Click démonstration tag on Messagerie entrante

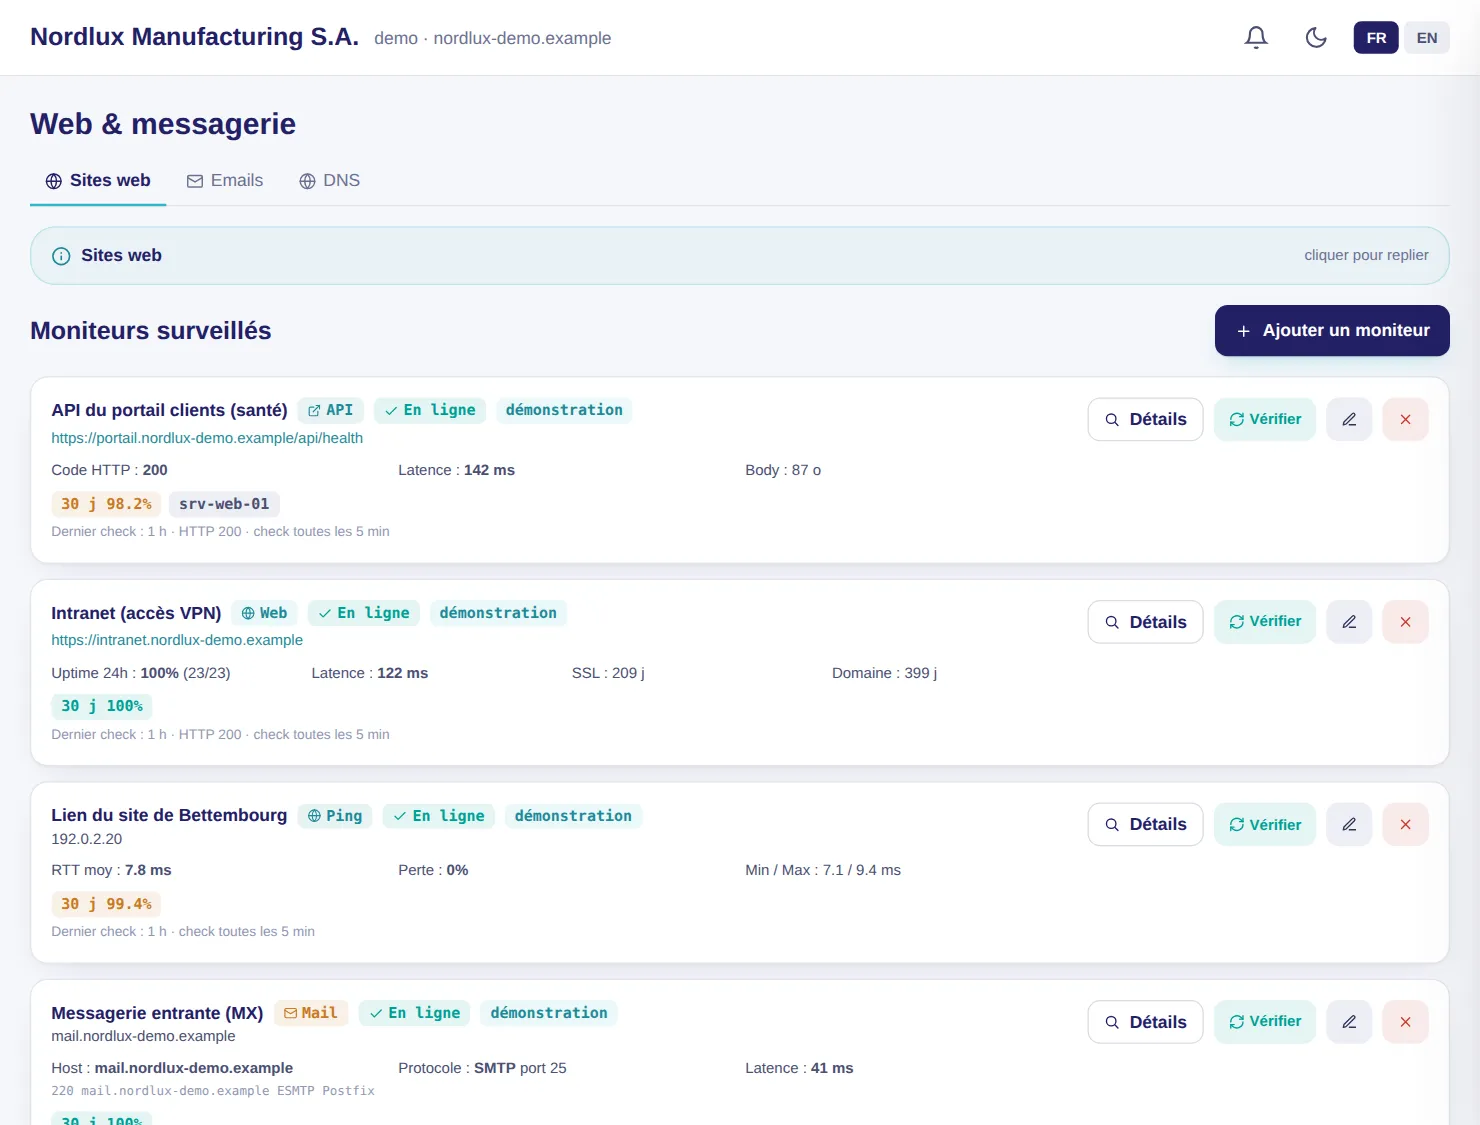[x=549, y=1013]
